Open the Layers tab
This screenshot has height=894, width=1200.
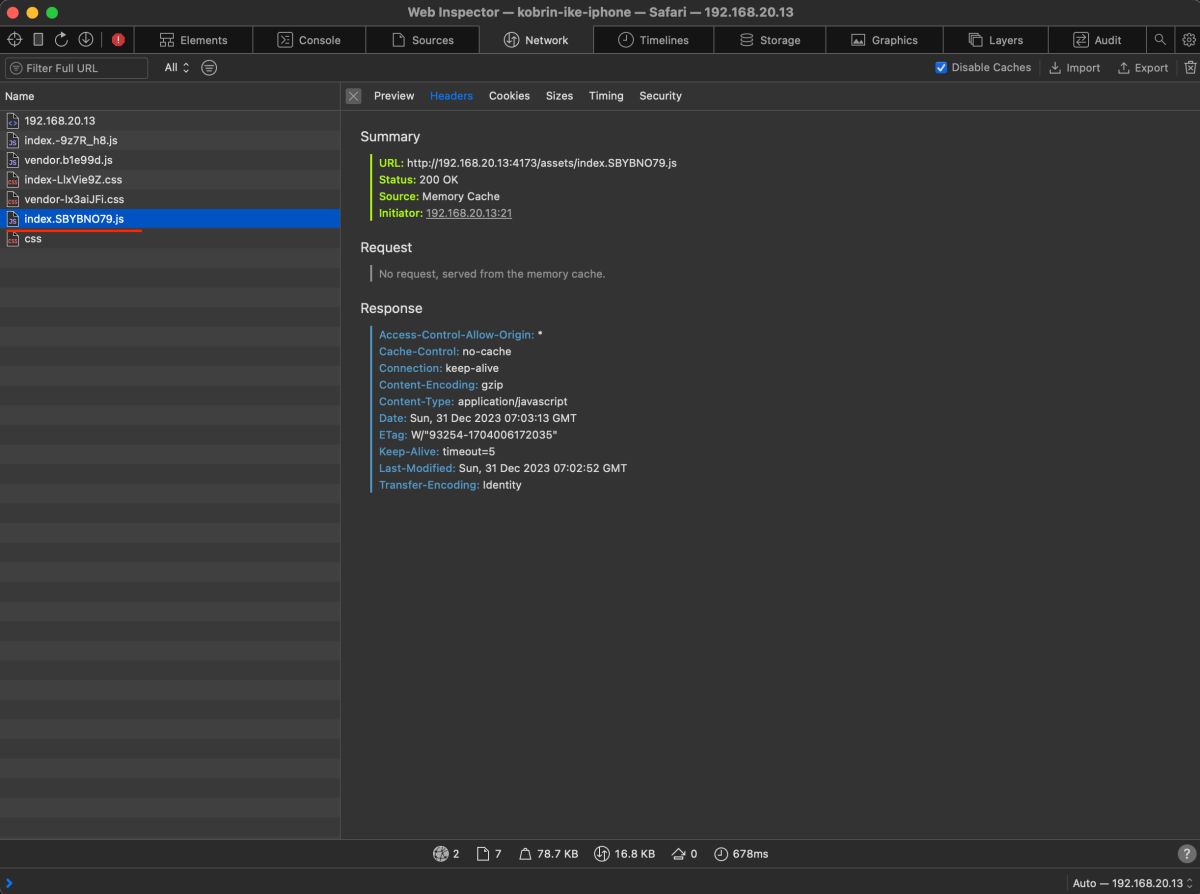995,40
